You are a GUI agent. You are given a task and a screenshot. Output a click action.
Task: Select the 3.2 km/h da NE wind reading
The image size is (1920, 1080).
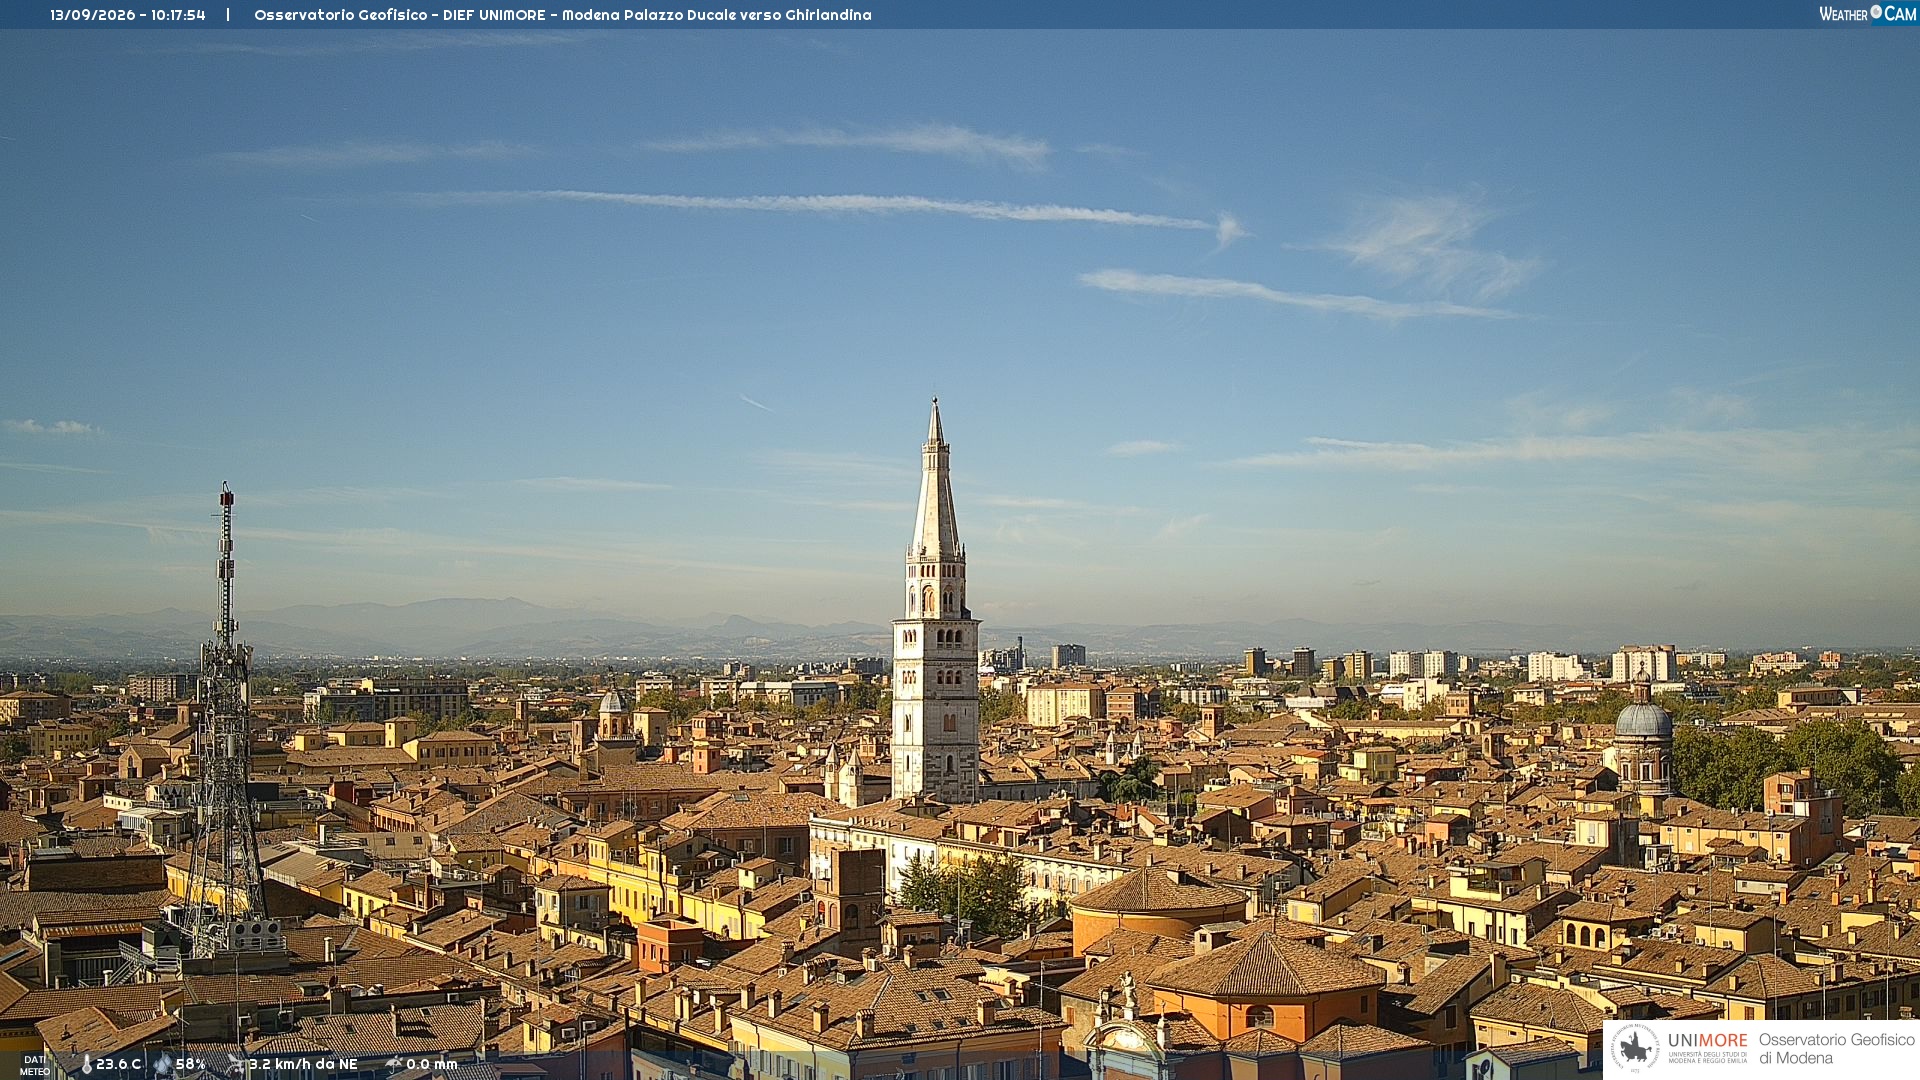(x=303, y=1064)
